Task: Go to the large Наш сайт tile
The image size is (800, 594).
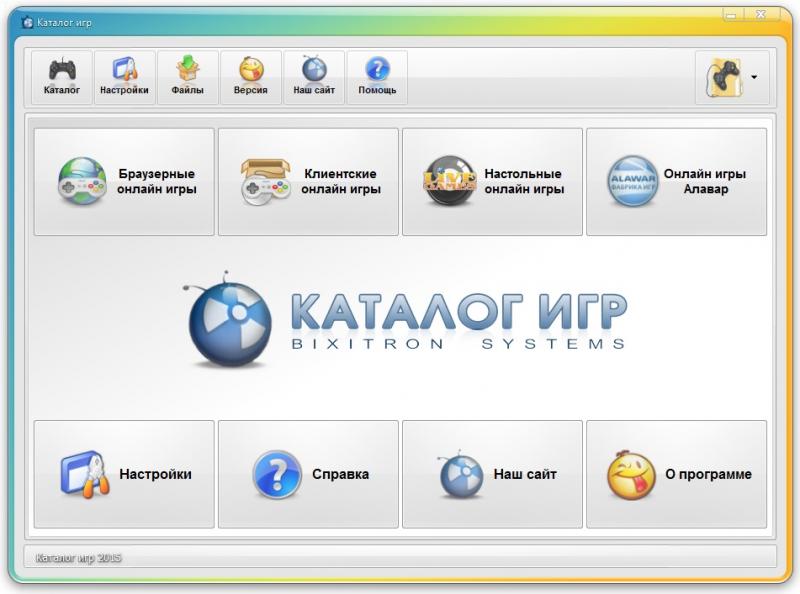Action: pos(492,474)
